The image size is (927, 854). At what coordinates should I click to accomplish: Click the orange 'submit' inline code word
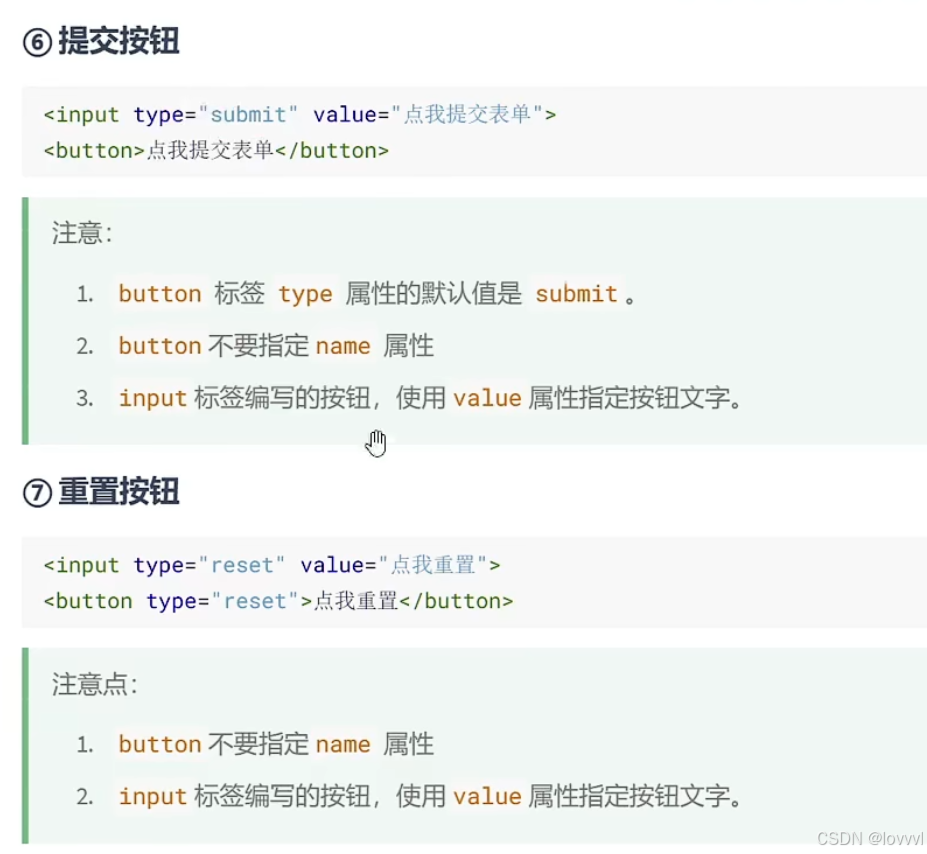[x=576, y=294]
